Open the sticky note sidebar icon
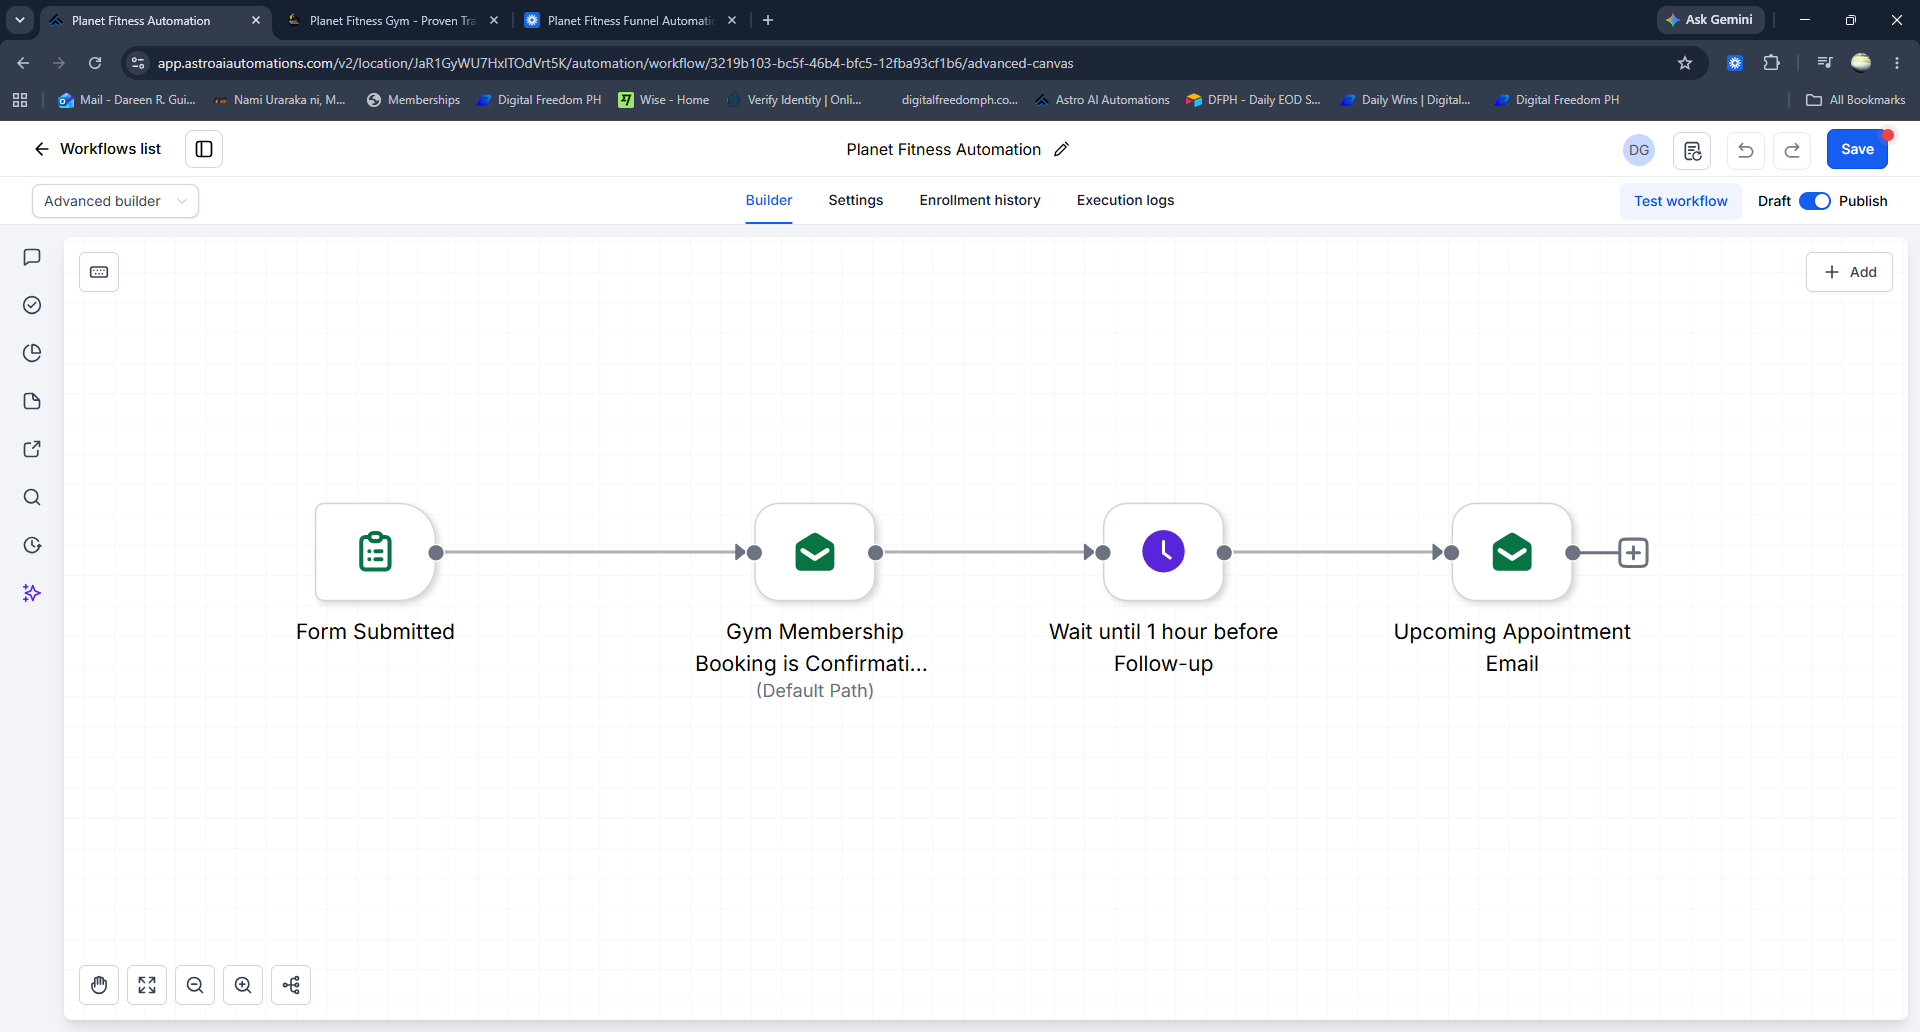This screenshot has width=1920, height=1032. click(x=32, y=401)
